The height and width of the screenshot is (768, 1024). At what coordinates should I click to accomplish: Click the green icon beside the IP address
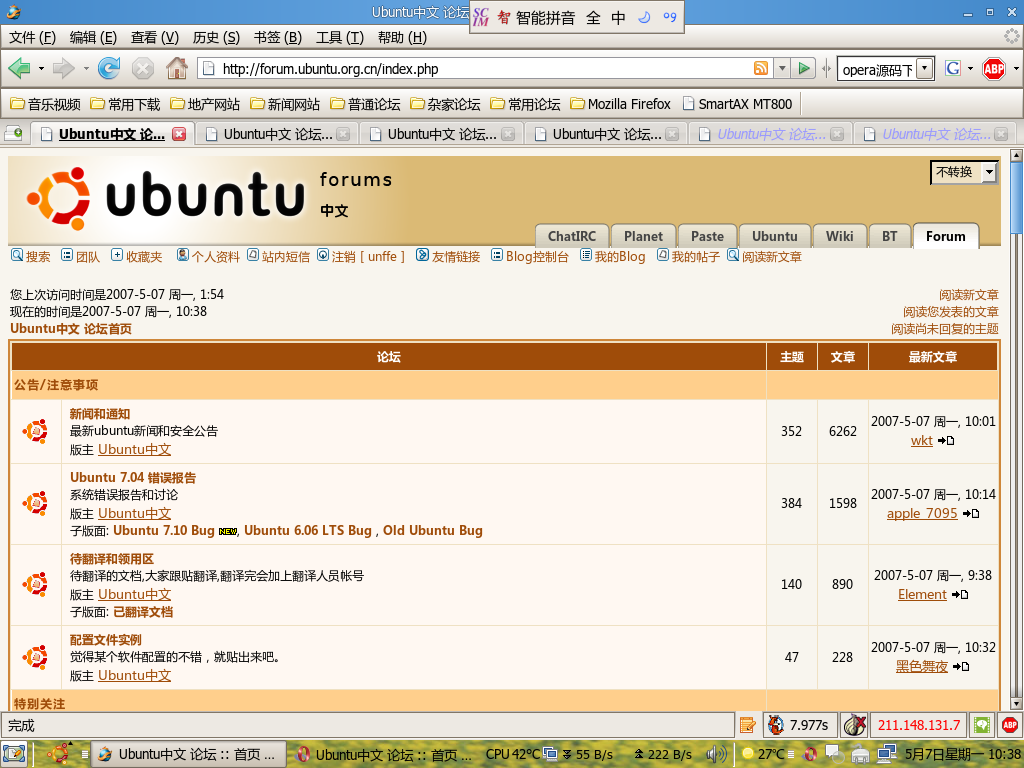click(x=982, y=725)
